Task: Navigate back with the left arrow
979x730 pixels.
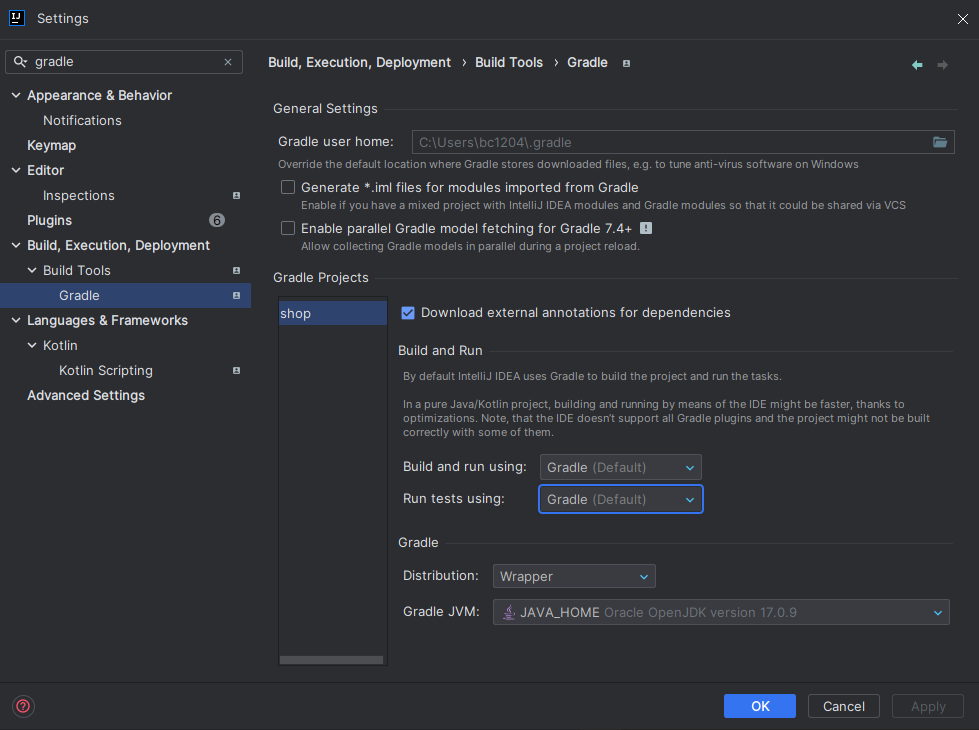Action: point(917,65)
